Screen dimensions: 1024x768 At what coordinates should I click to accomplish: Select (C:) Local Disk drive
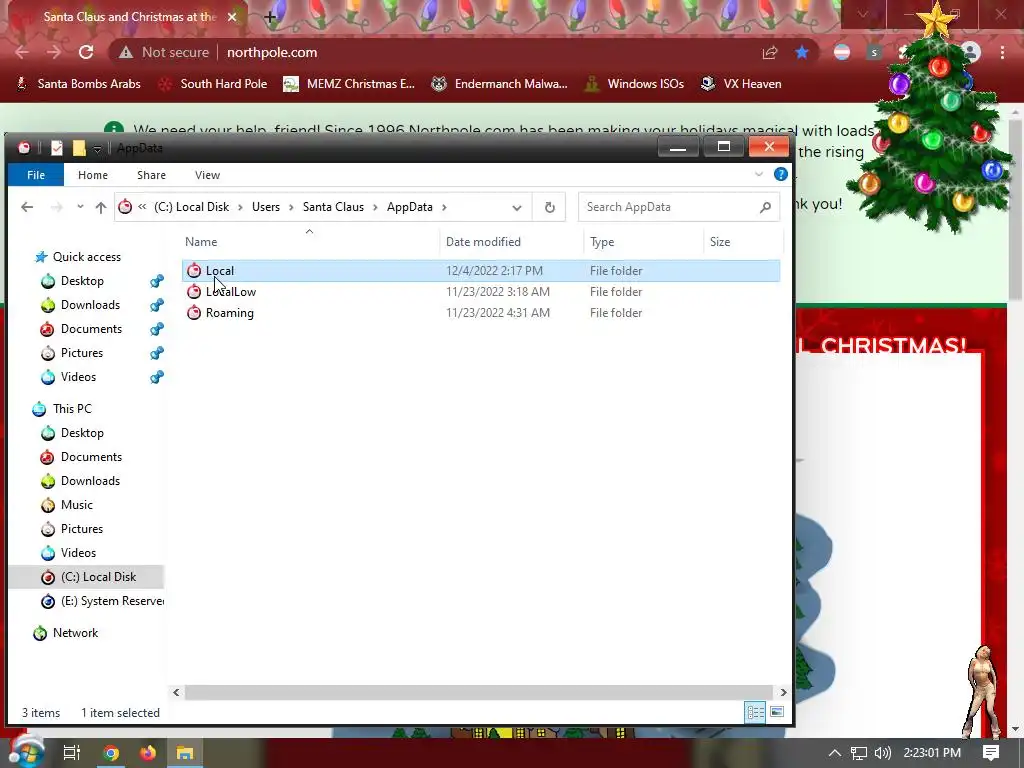tap(98, 577)
